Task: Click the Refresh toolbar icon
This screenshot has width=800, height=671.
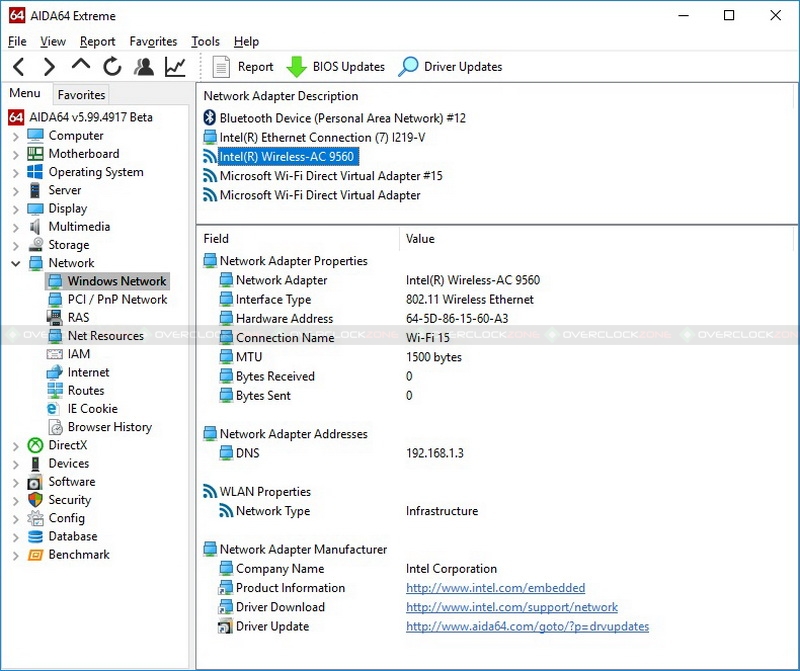Action: (x=112, y=67)
